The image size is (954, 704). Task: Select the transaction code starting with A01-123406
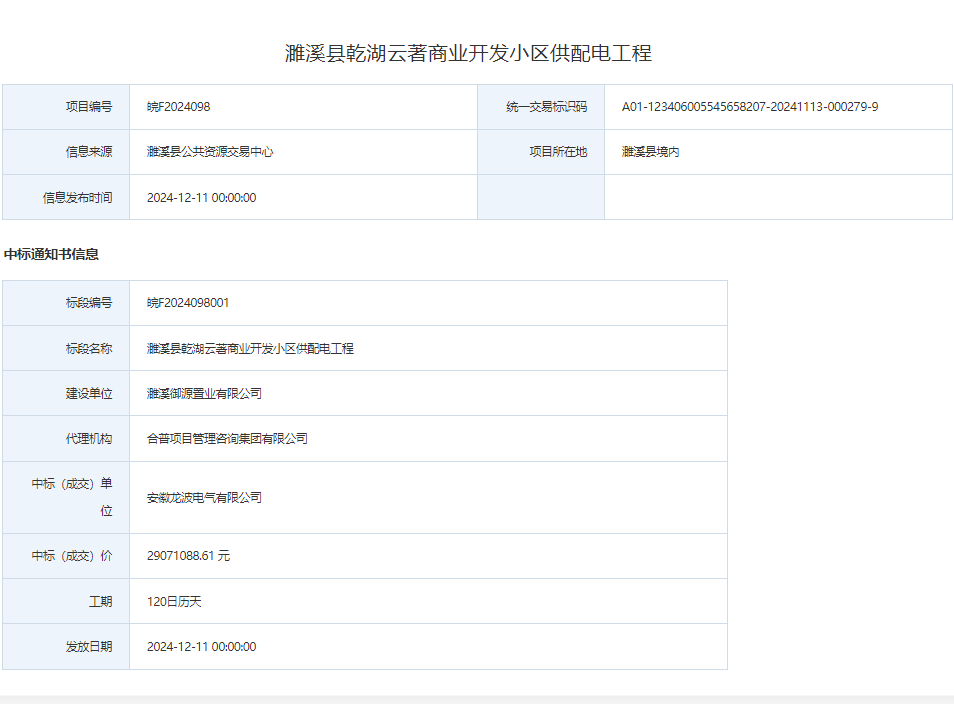(x=749, y=107)
